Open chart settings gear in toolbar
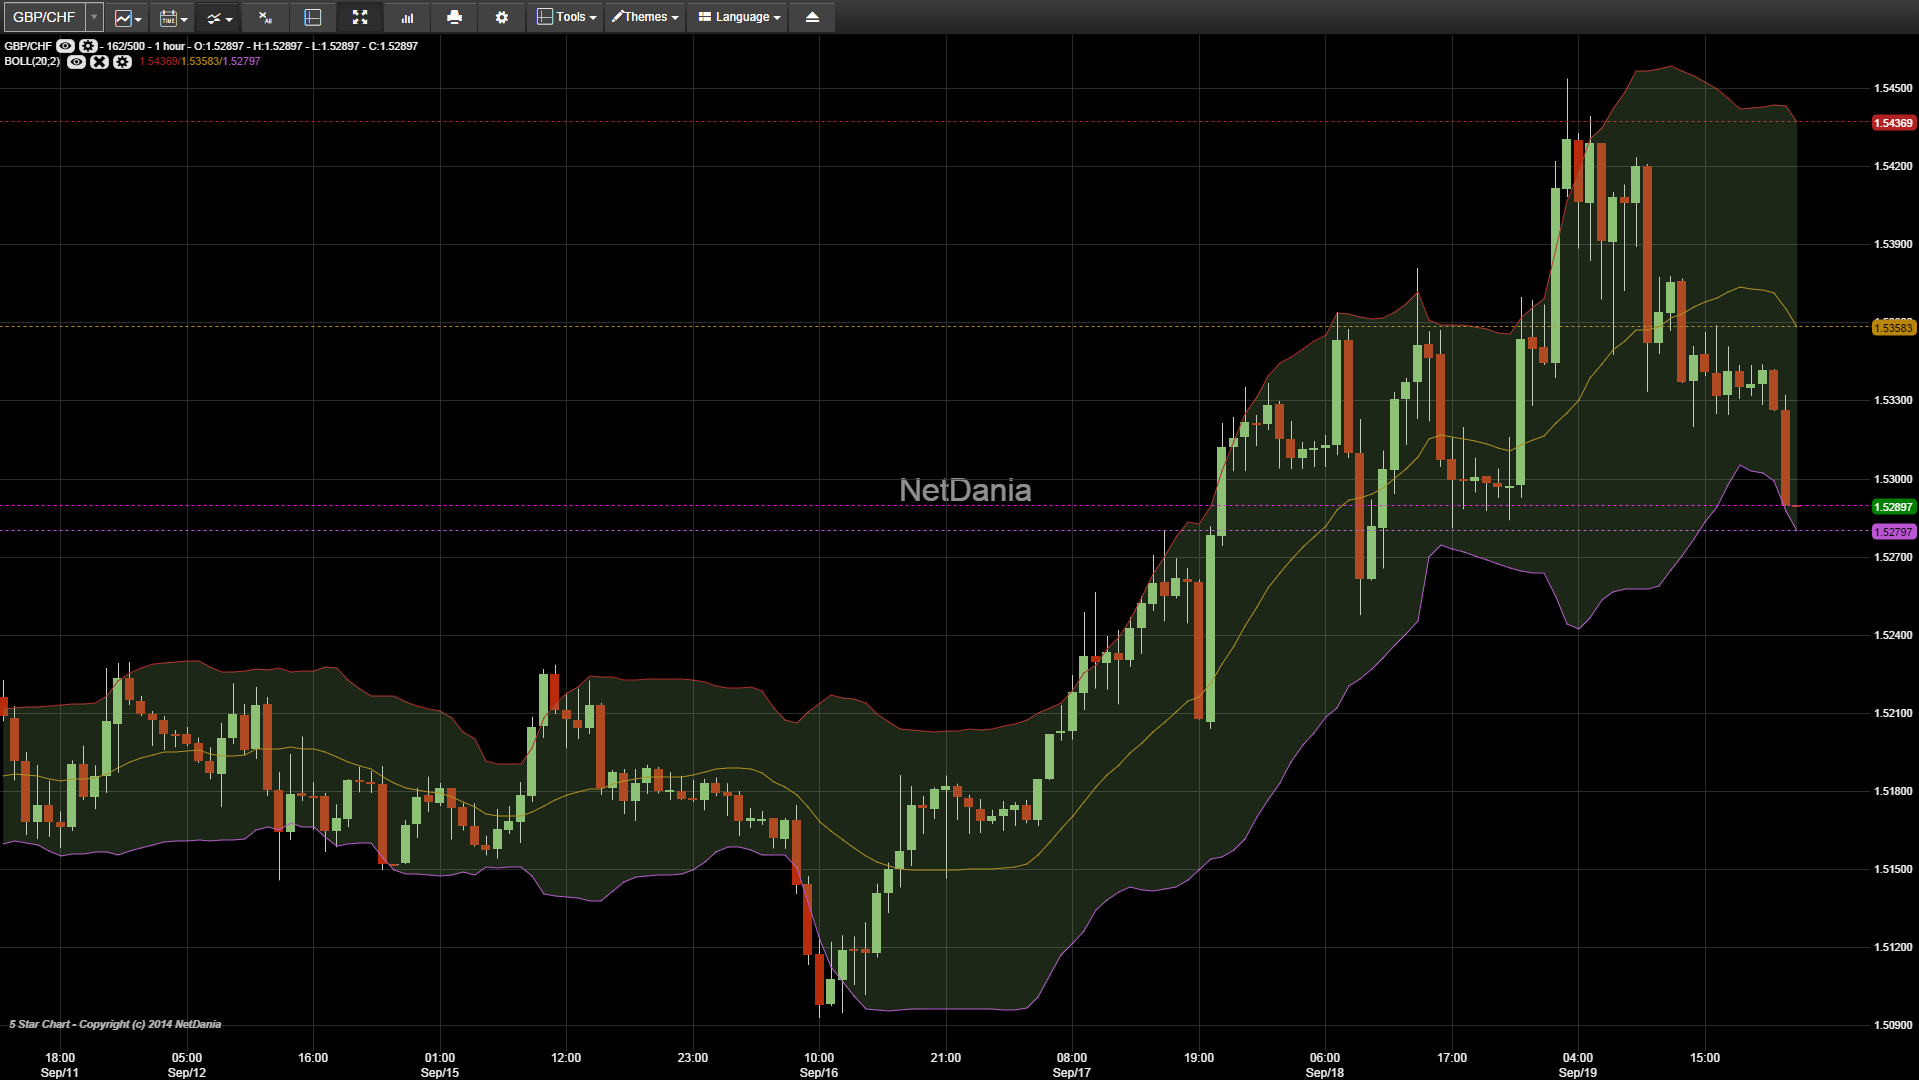Viewport: 1919px width, 1080px height. tap(502, 17)
